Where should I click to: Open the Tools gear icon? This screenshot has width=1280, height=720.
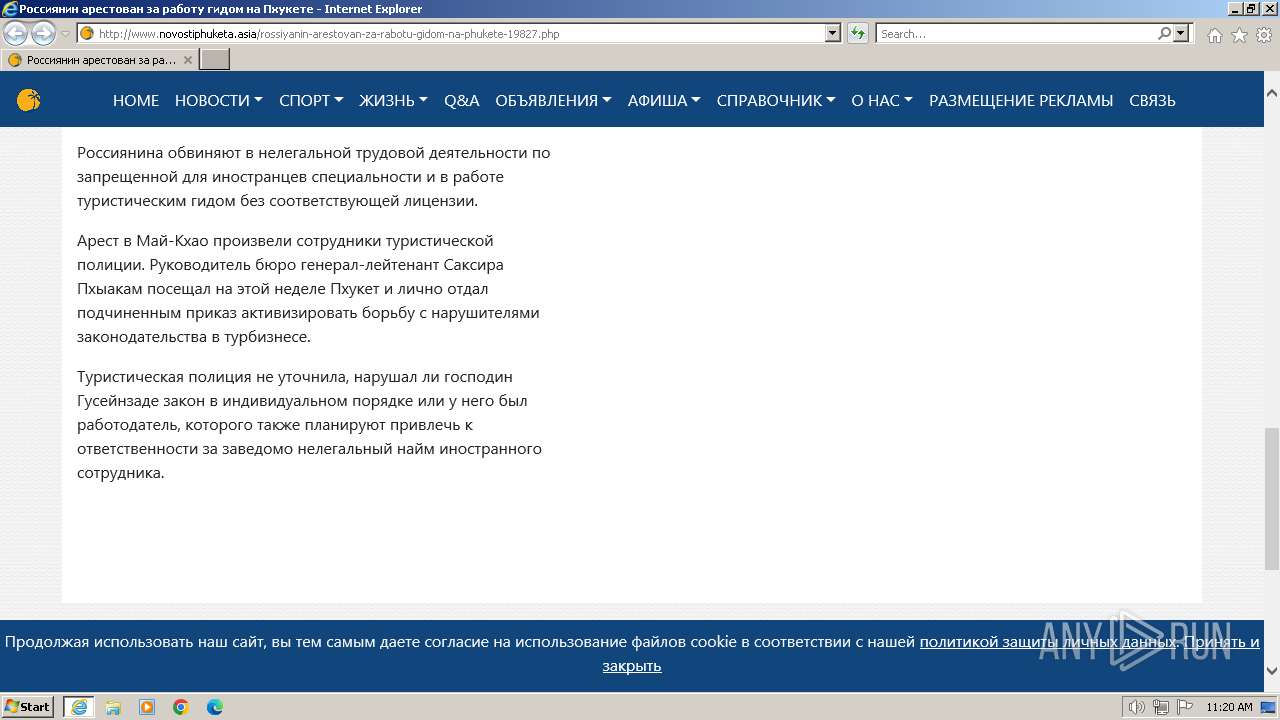1263,35
